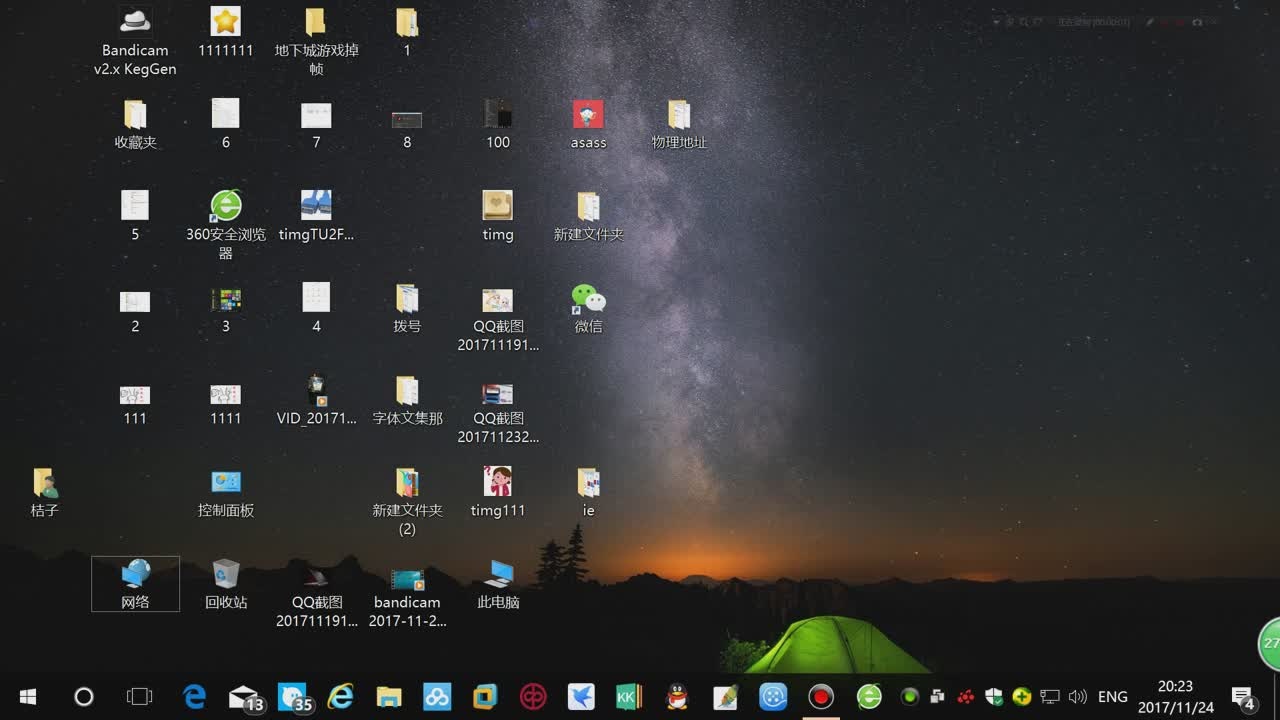Open the 收藏夹 folder

[x=135, y=124]
